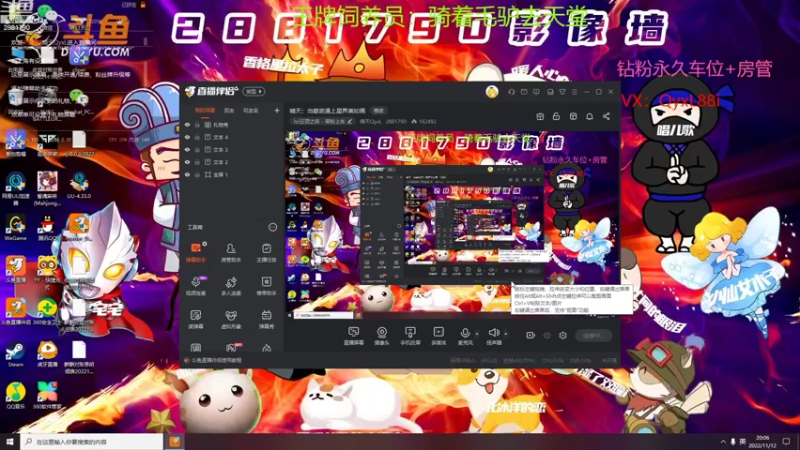This screenshot has width=800, height=450.
Task: Add a new scene with the plus icon
Action: [277, 110]
